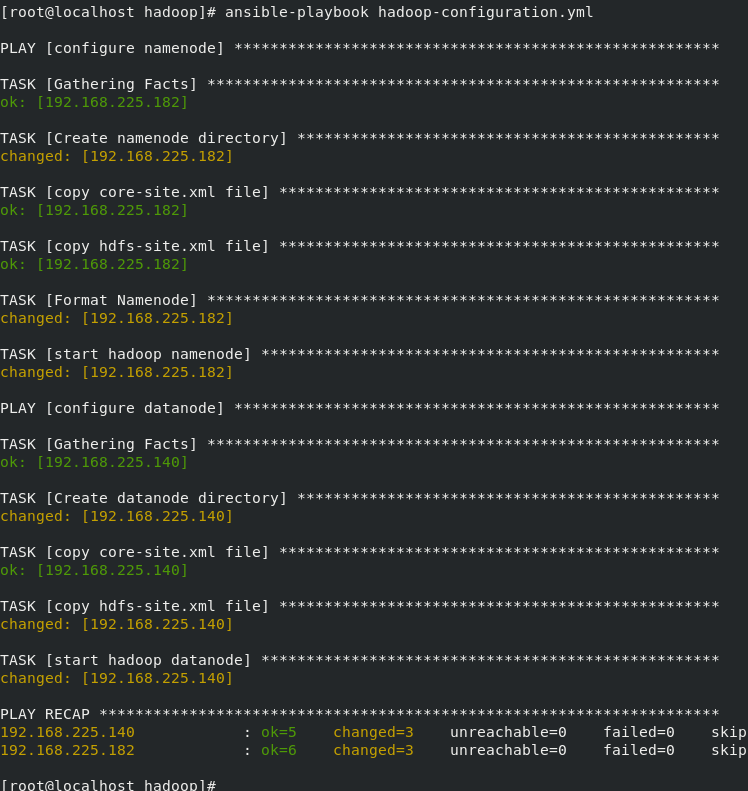
Task: Click 'ok=6' in the recap row
Action: [x=279, y=751]
